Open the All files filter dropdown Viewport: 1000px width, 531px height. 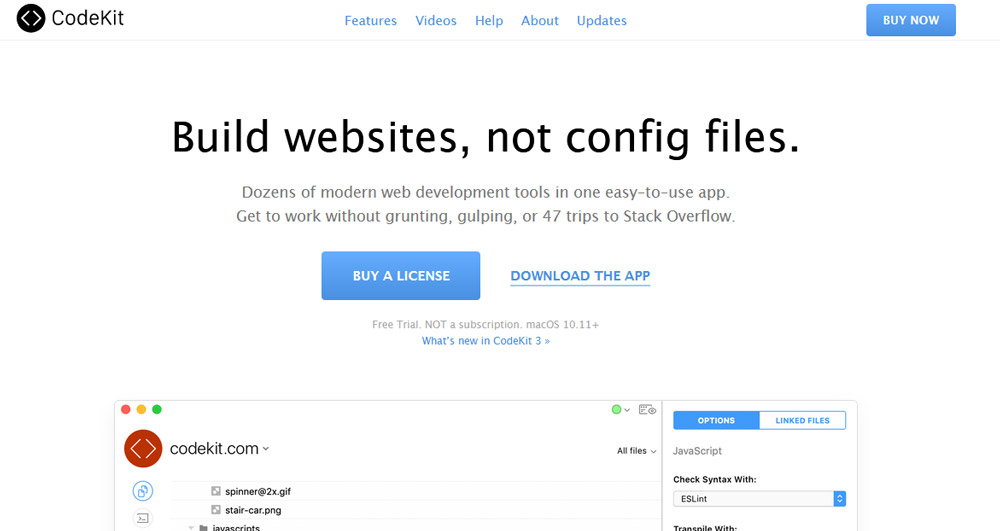pyautogui.click(x=636, y=451)
